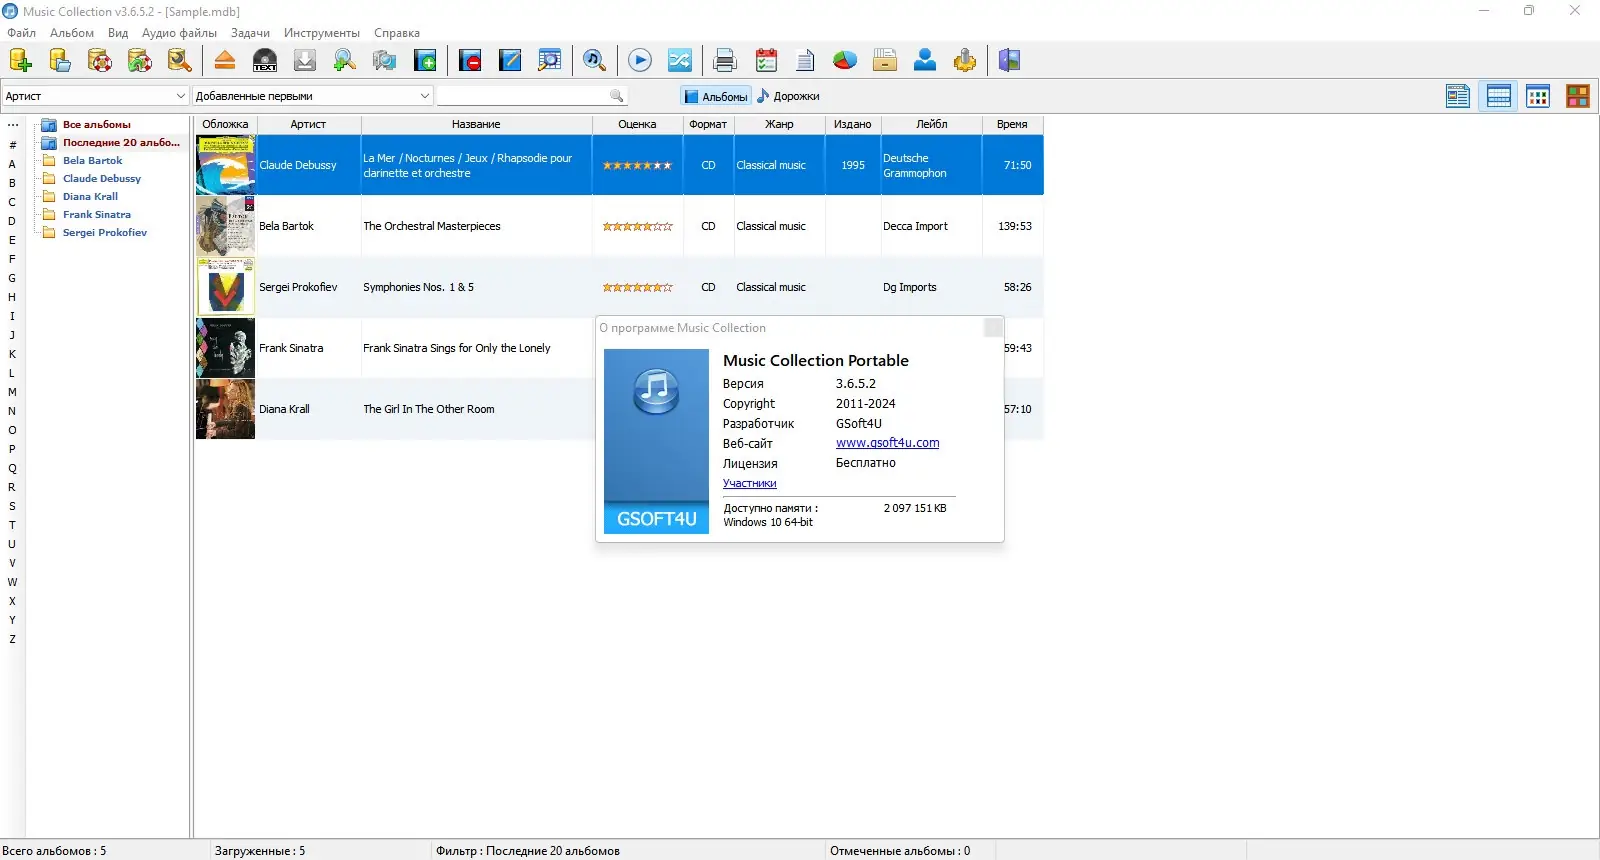Screen dimensions: 1600x860
Task: Click the shuffle arrows icon
Action: pyautogui.click(x=680, y=60)
